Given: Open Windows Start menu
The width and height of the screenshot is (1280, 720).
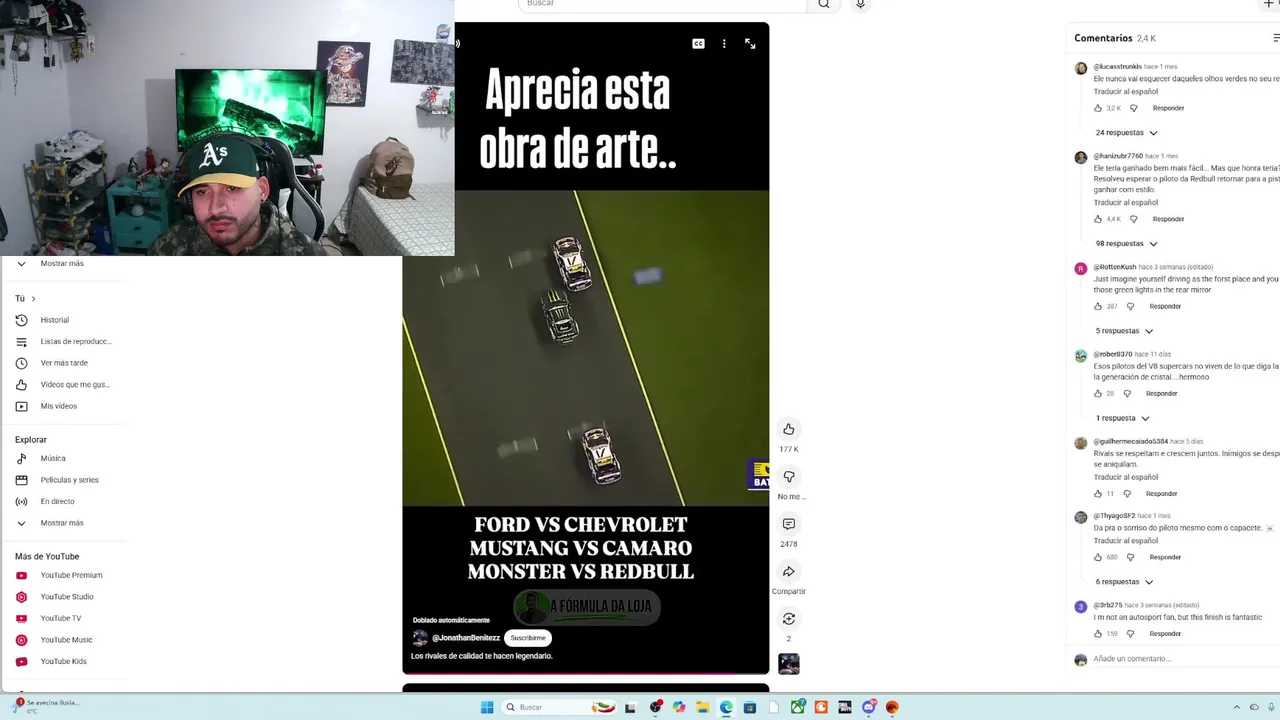Looking at the screenshot, I should [x=487, y=707].
